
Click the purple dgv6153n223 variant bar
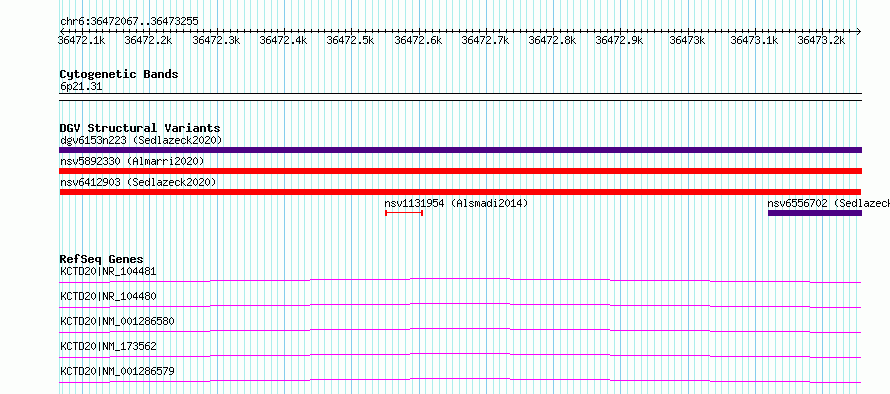click(460, 150)
